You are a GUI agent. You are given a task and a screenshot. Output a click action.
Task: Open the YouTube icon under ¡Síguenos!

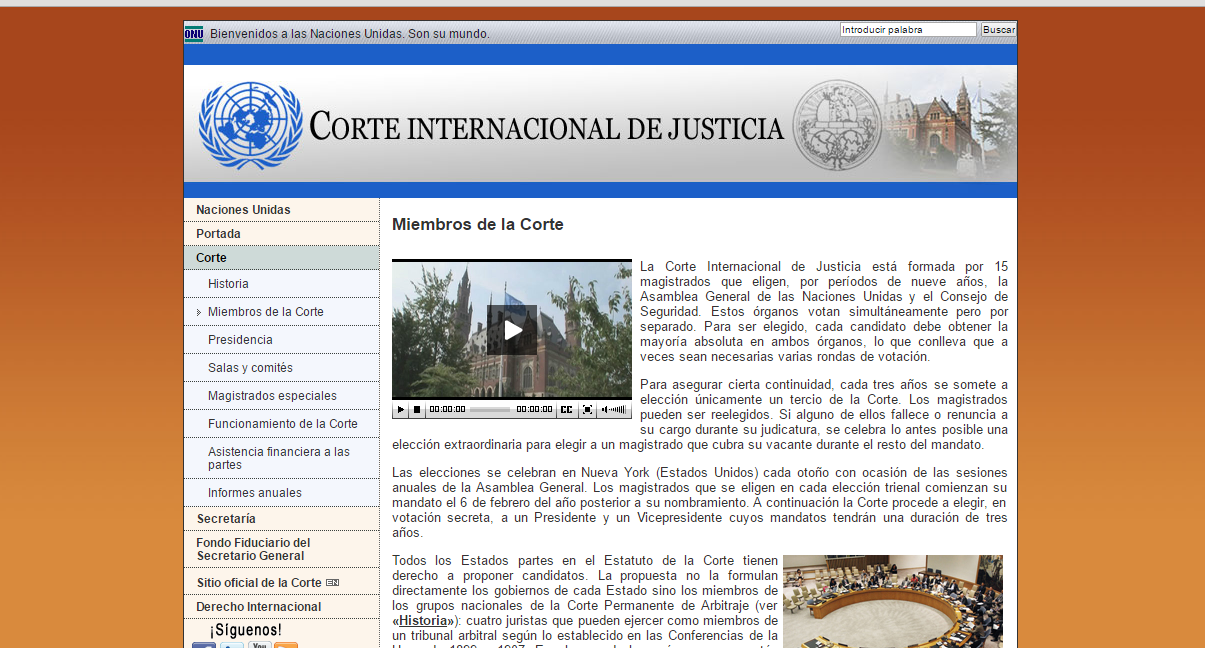259,645
